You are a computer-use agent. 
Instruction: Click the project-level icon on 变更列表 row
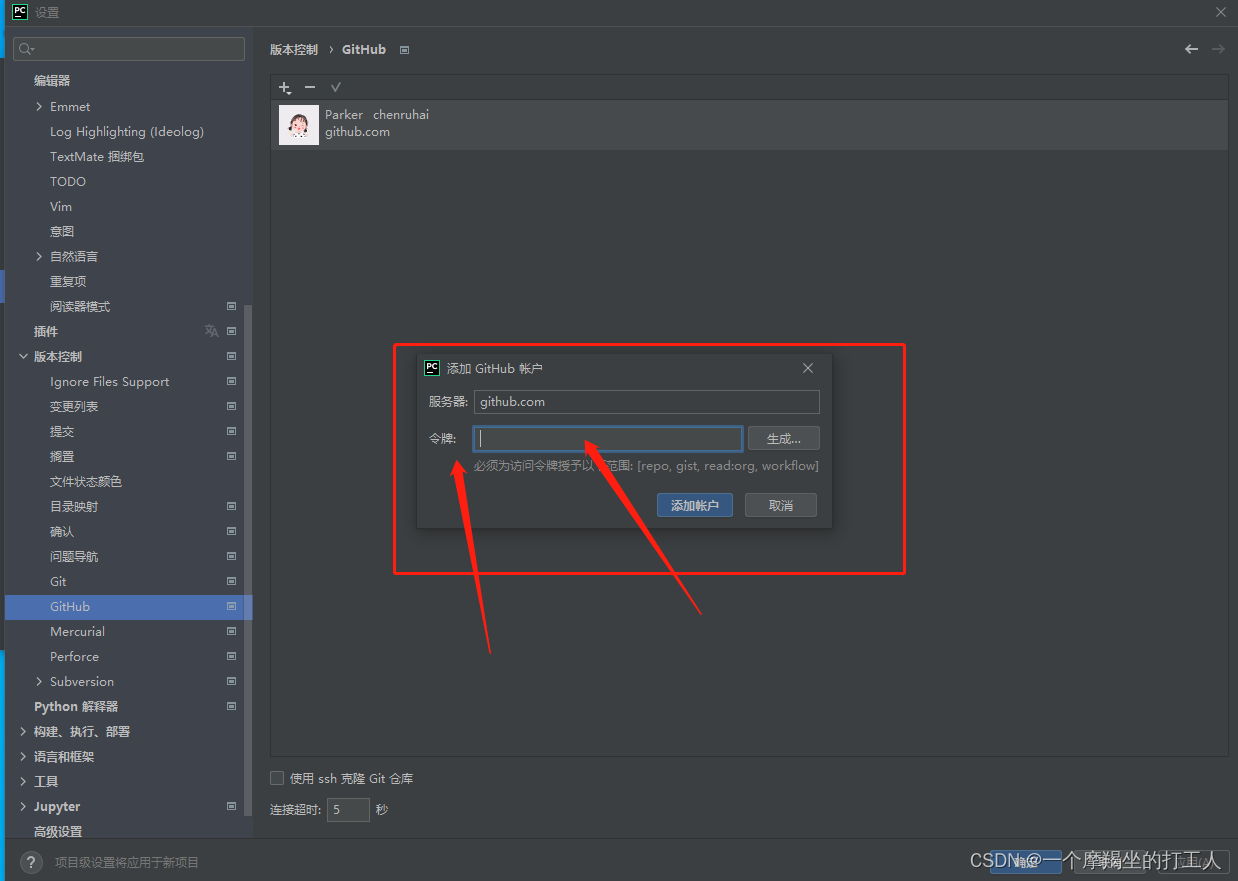231,406
